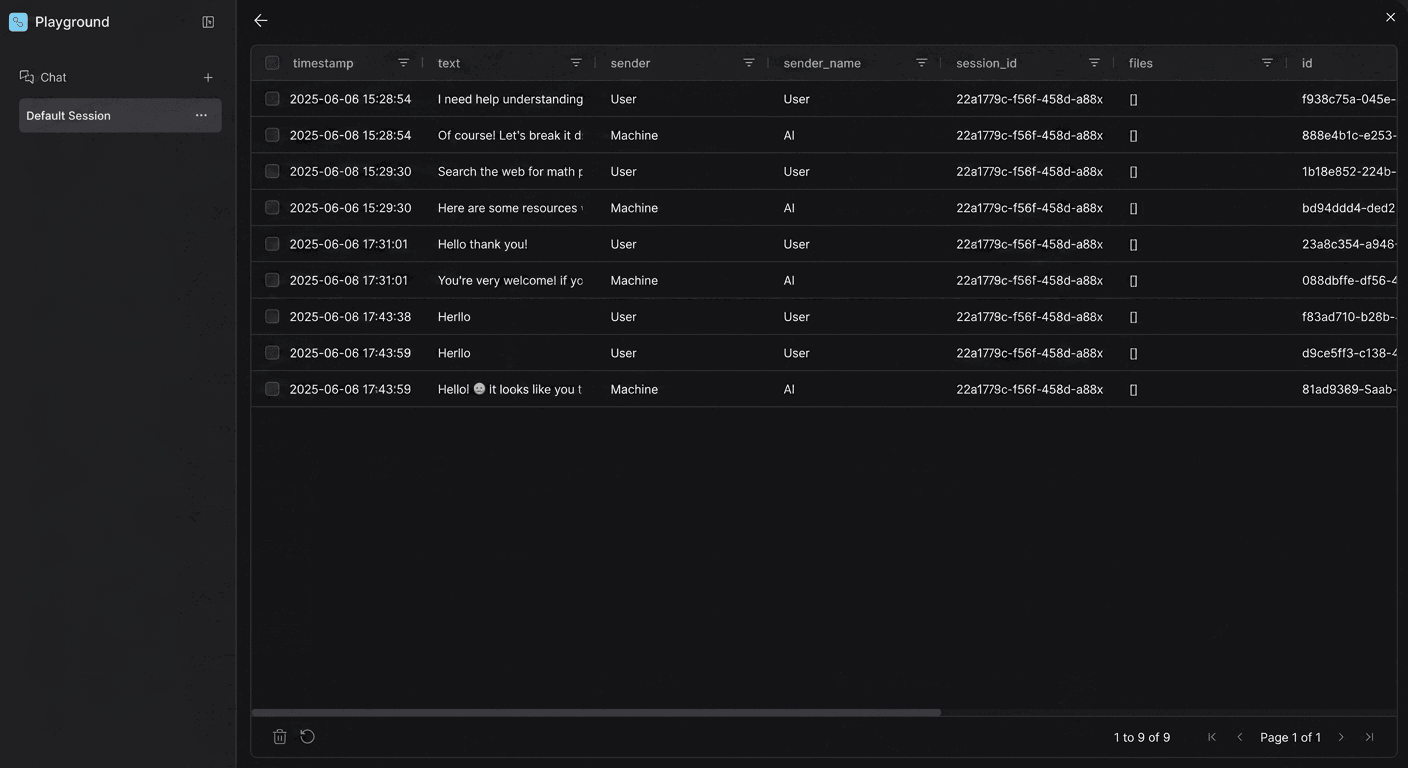Sort by the files column header
This screenshot has height=768, width=1408.
(x=1141, y=63)
